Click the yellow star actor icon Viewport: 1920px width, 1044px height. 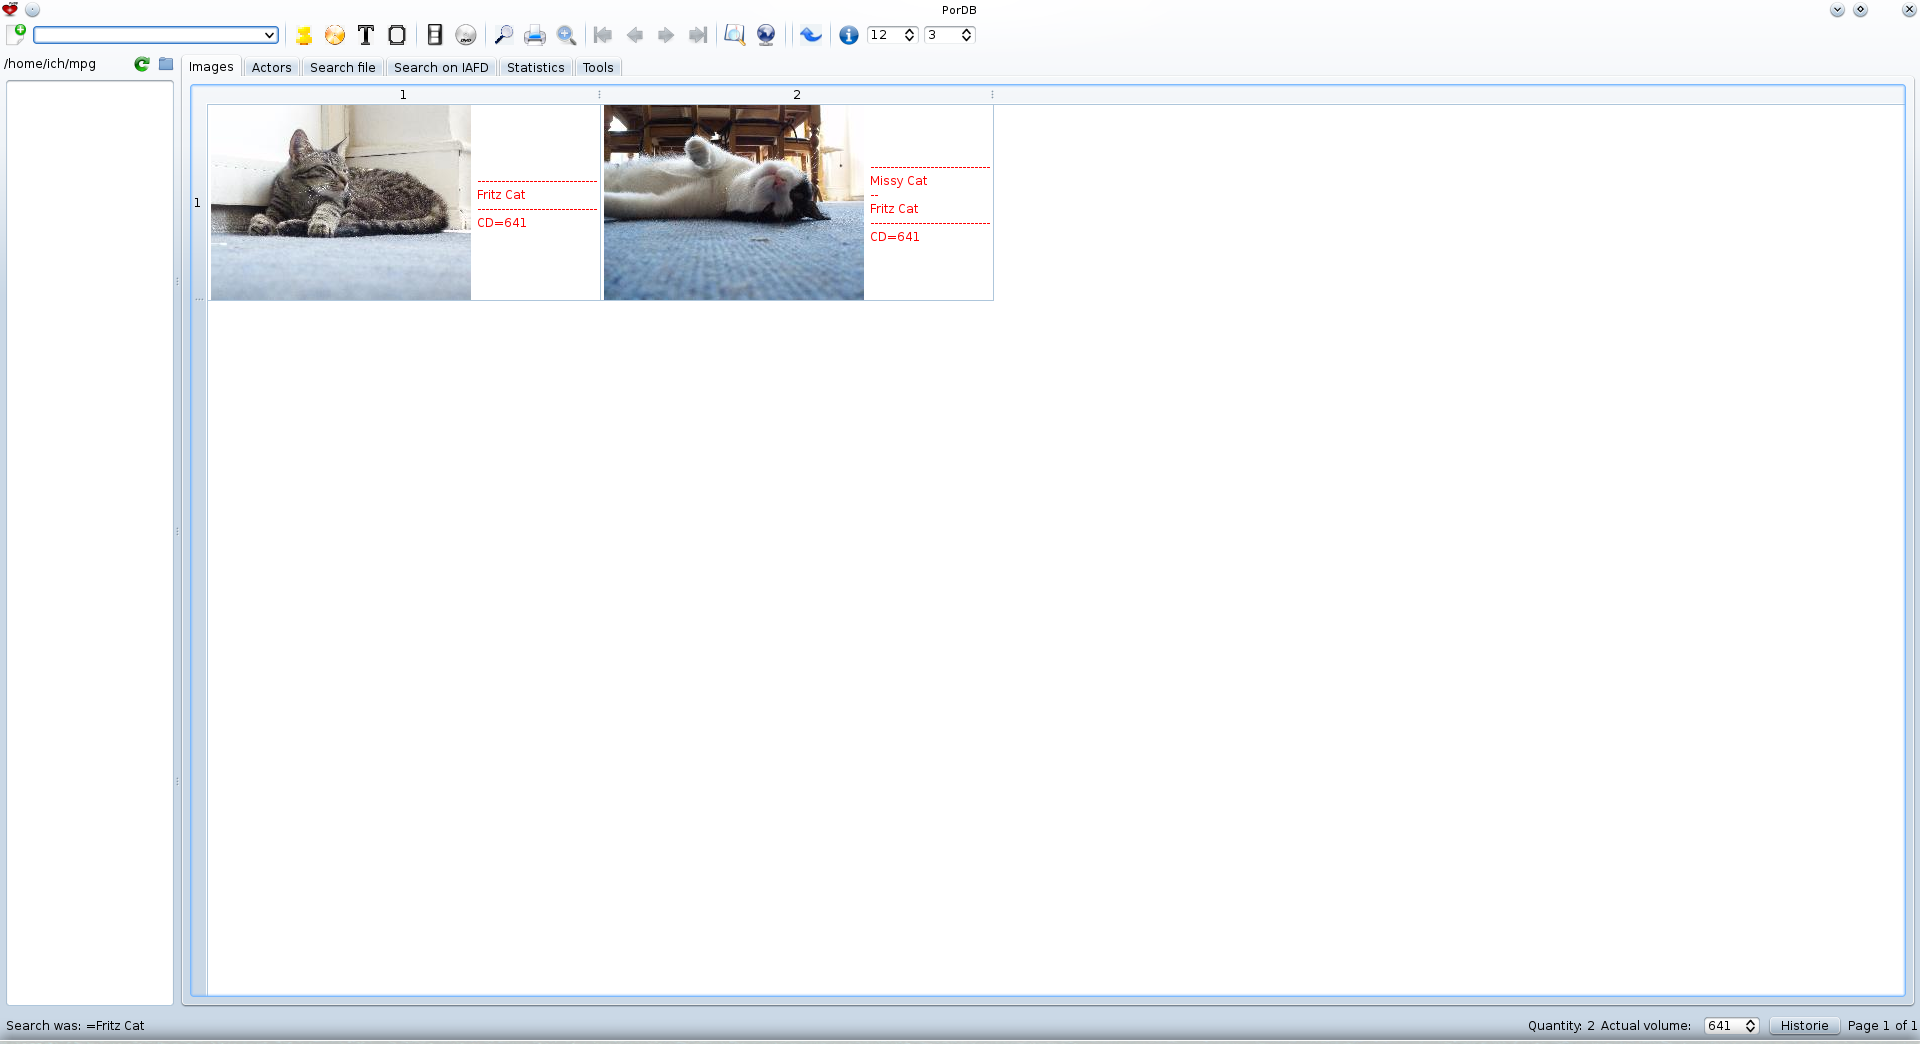tap(304, 35)
